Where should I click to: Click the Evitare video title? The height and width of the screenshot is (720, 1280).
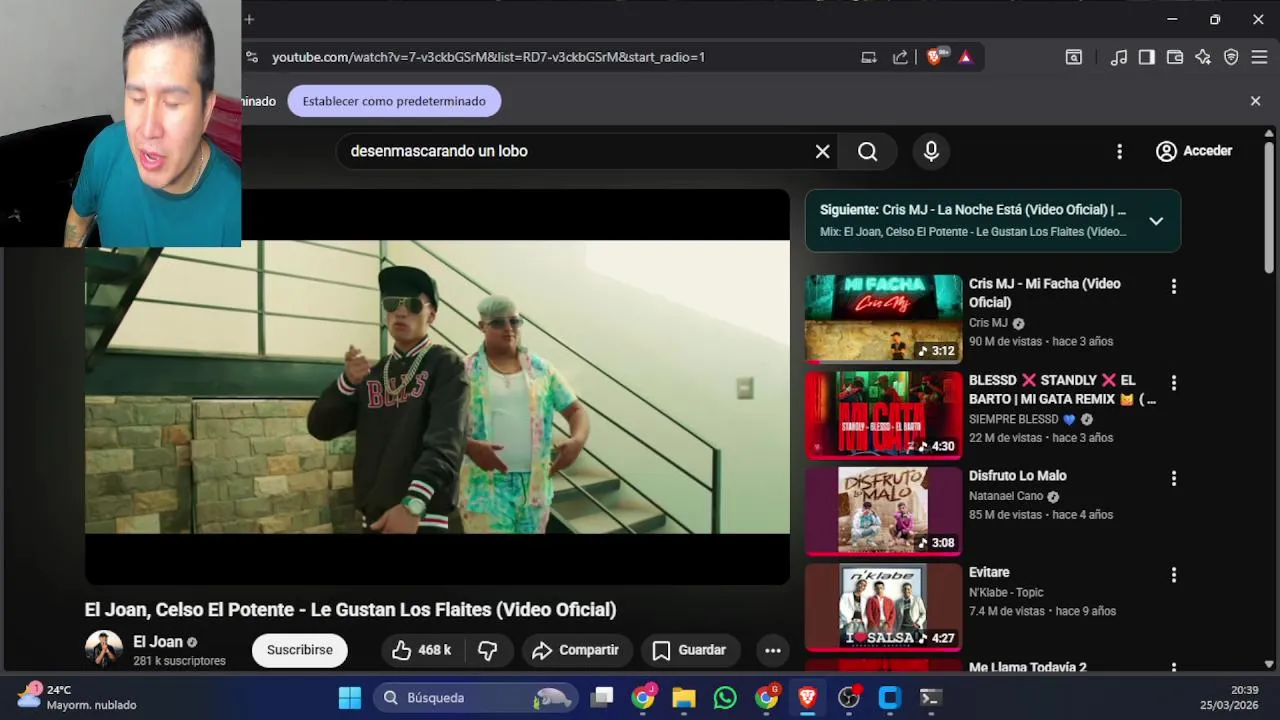tap(989, 572)
